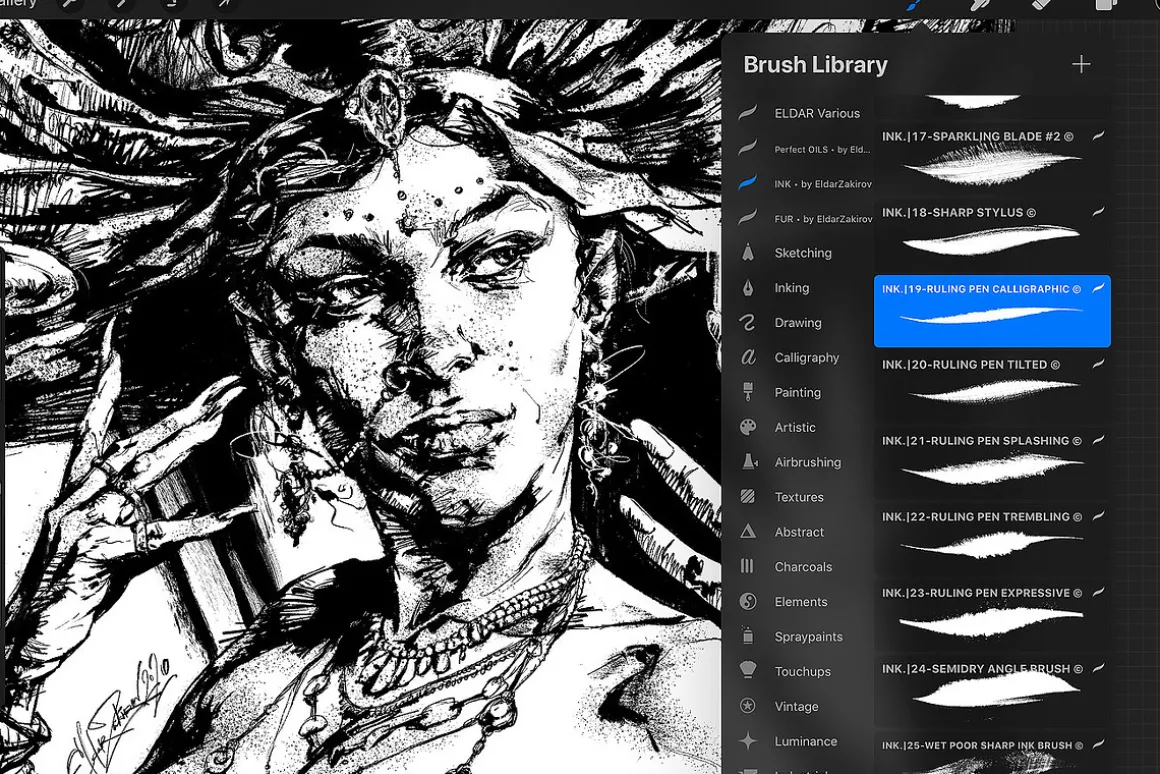Choose the INK.|21-Ruling Pen Splashing brush
1160x774 pixels.
992,463
